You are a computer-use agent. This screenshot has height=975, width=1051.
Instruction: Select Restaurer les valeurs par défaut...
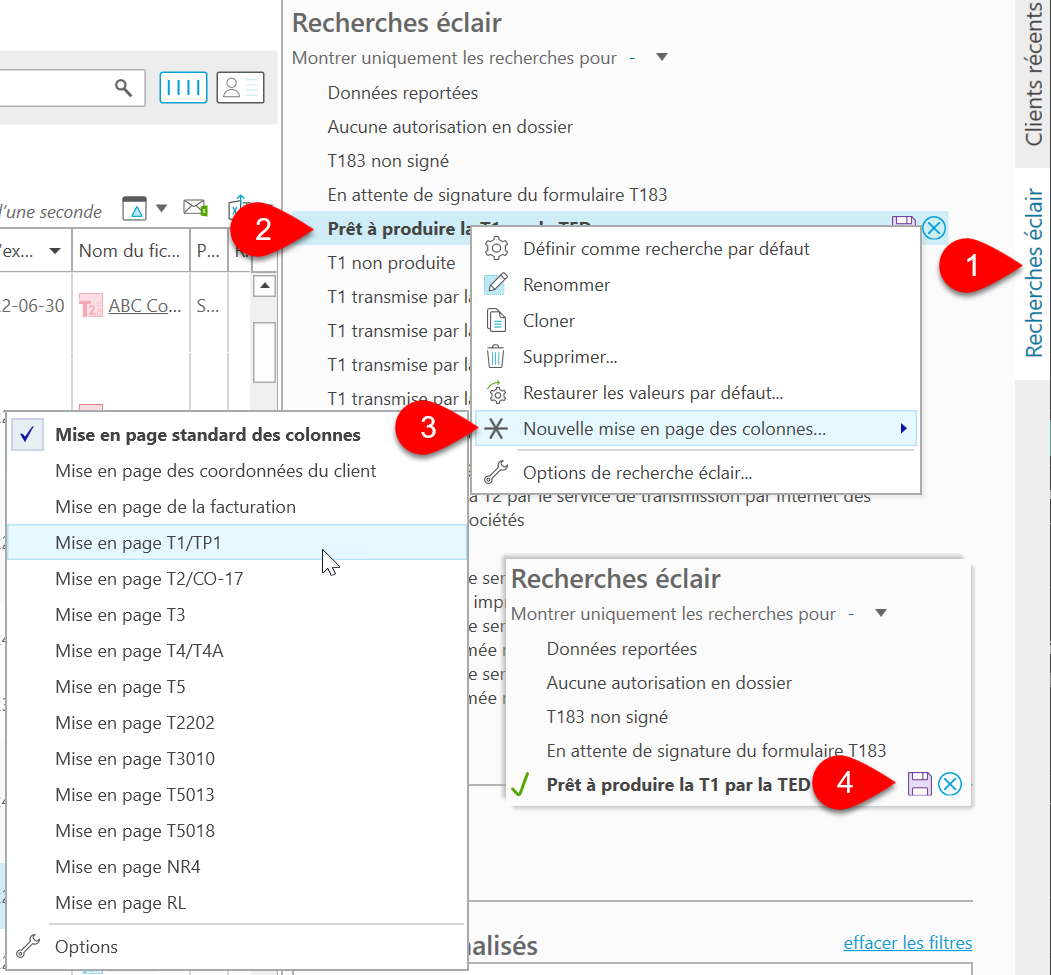point(653,393)
